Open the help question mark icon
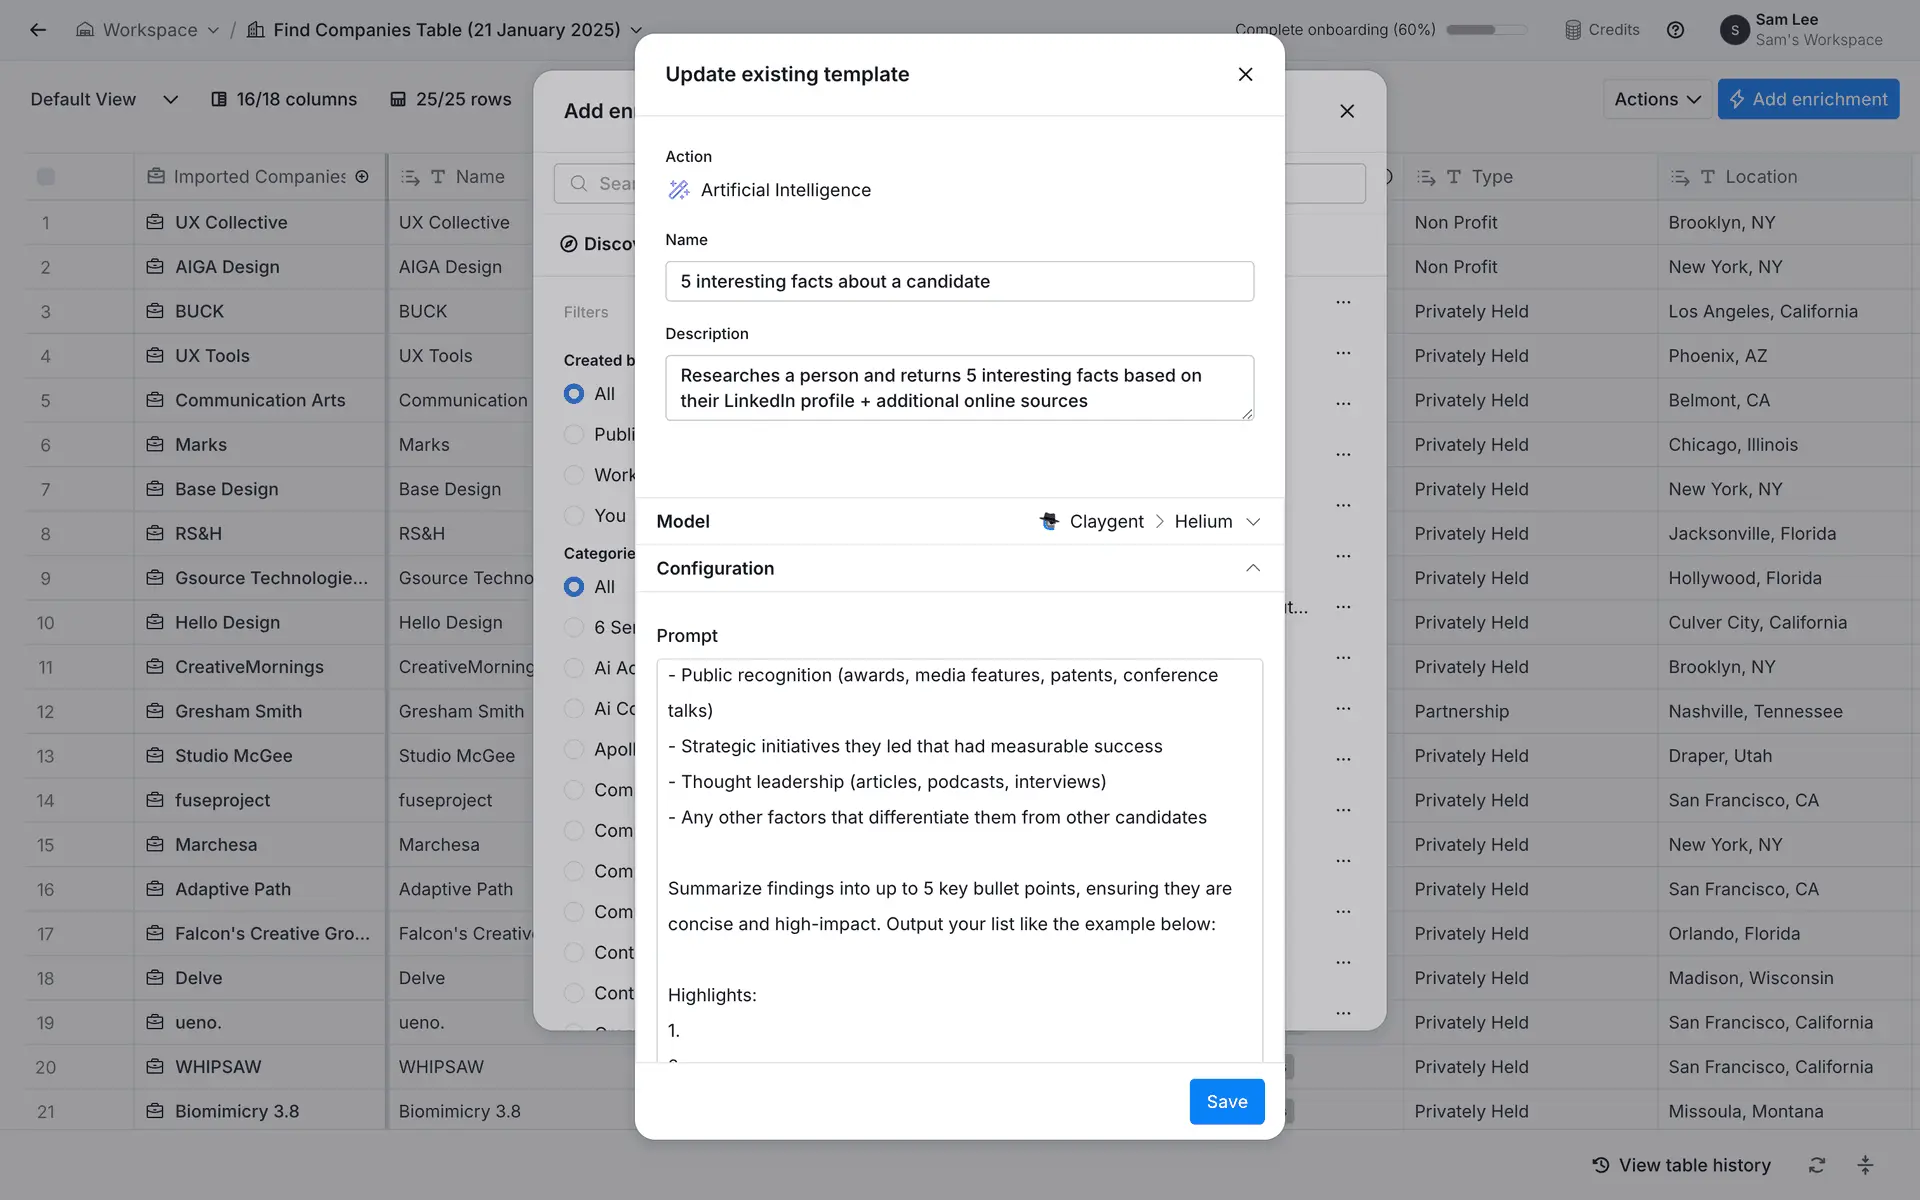The height and width of the screenshot is (1200, 1920). coord(1675,30)
